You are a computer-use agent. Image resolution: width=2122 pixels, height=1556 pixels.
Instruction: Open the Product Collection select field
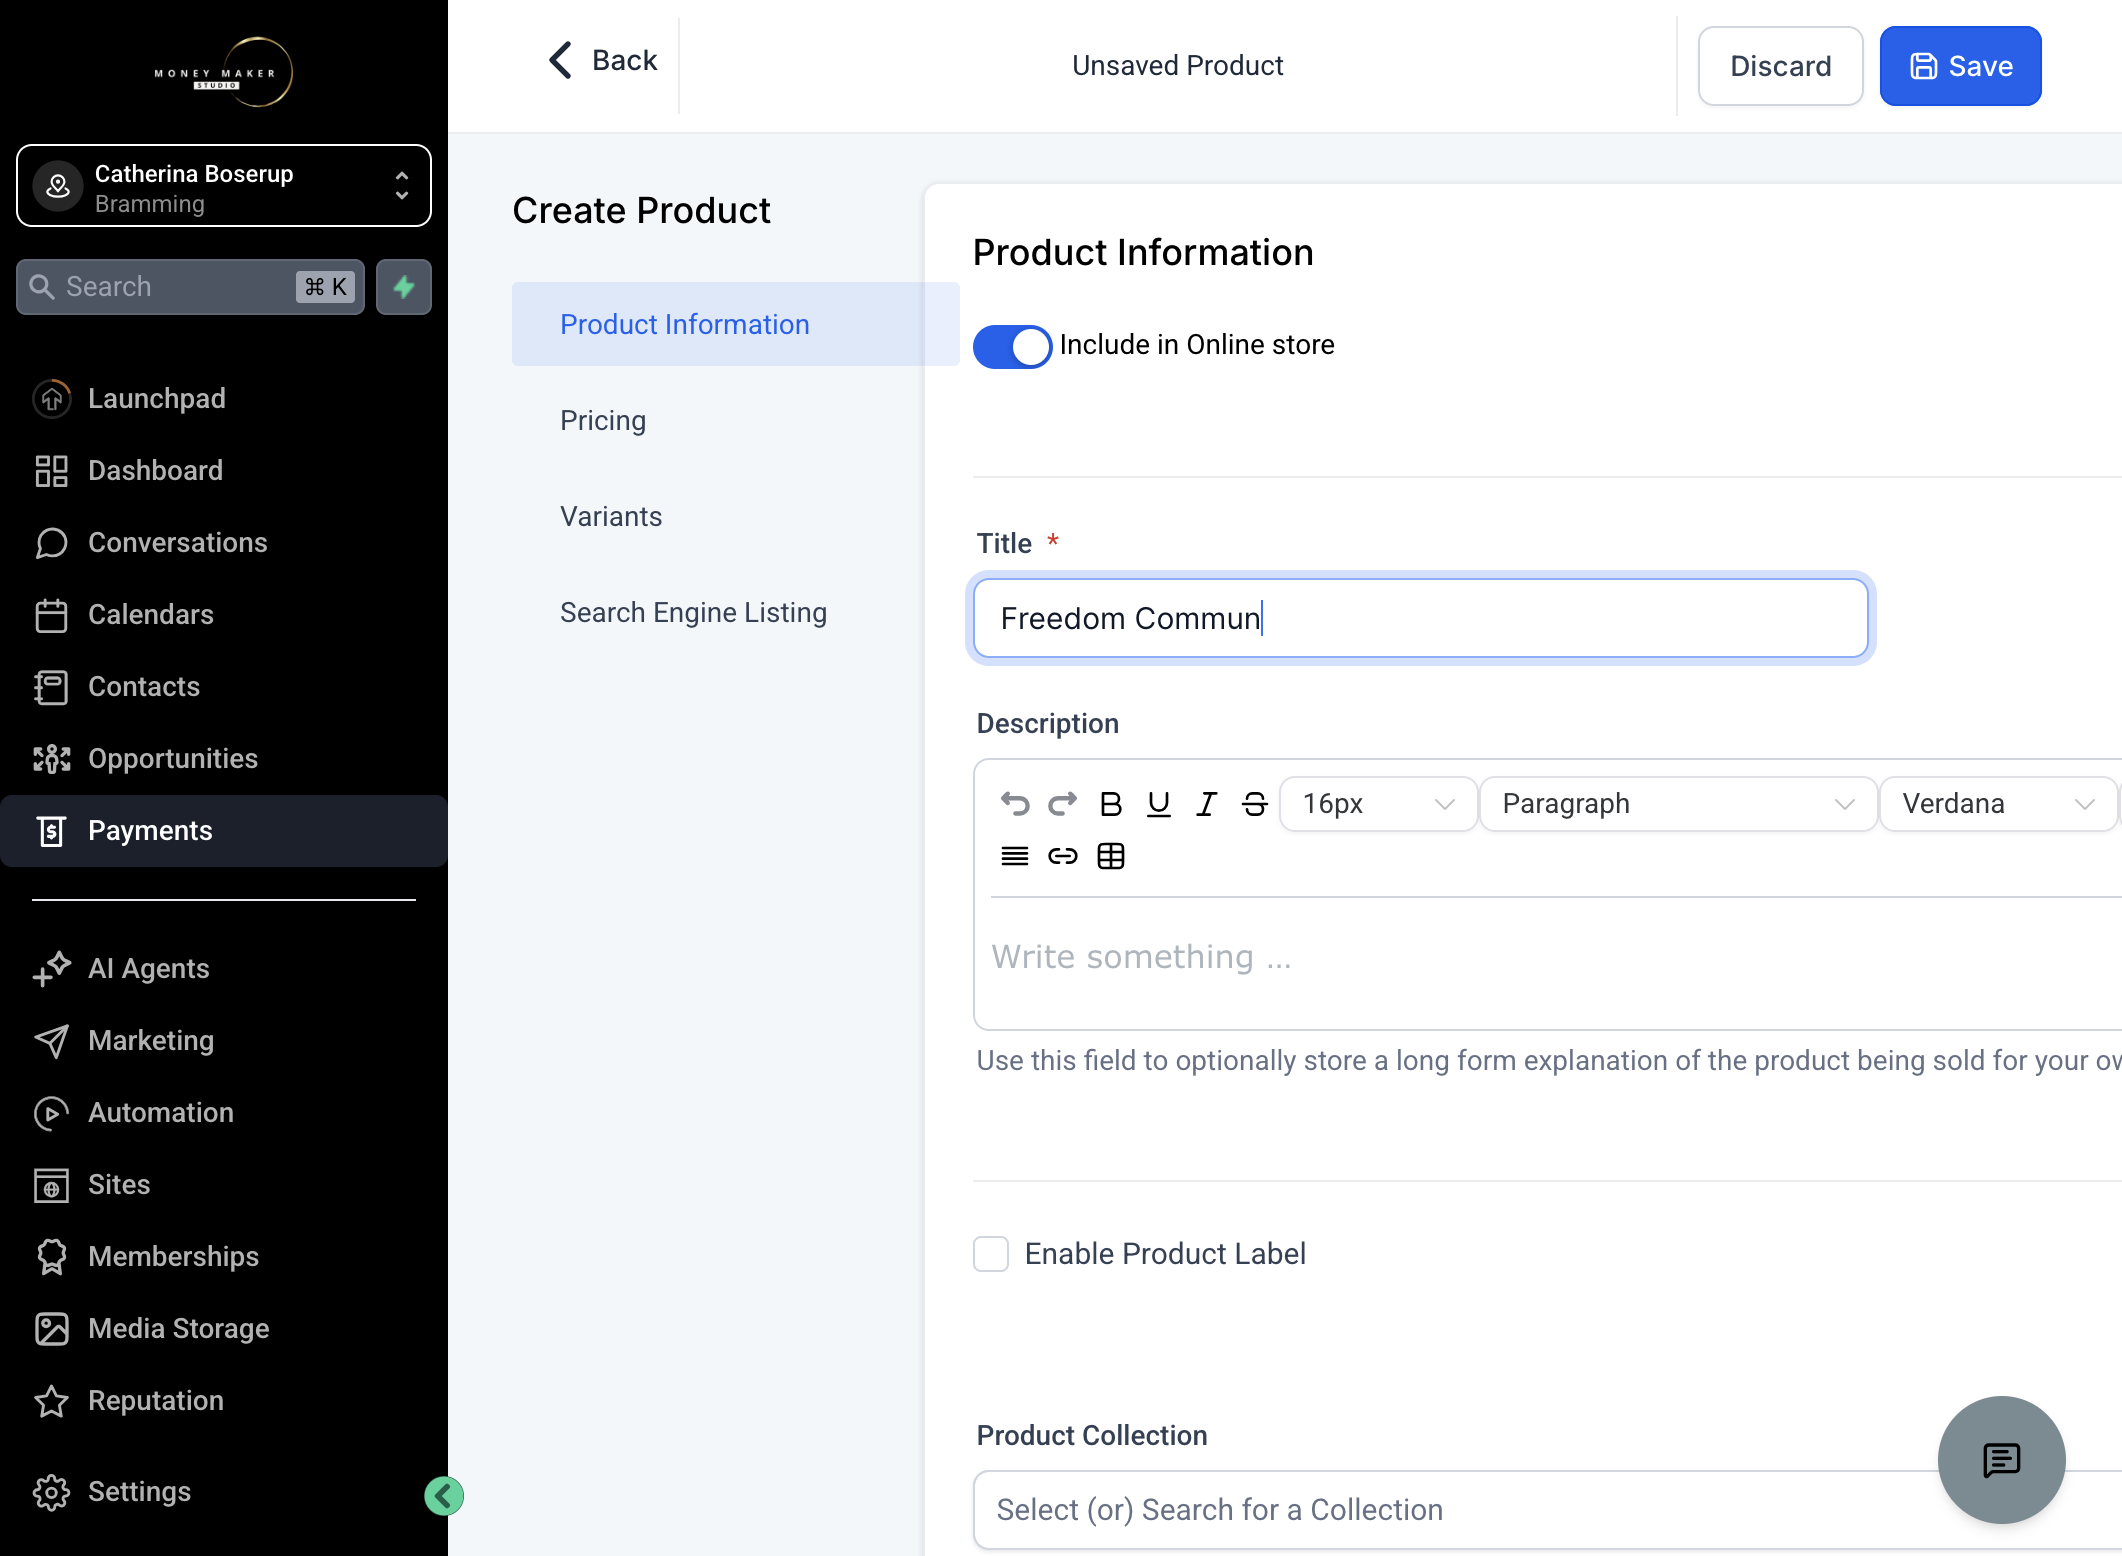pos(1547,1510)
